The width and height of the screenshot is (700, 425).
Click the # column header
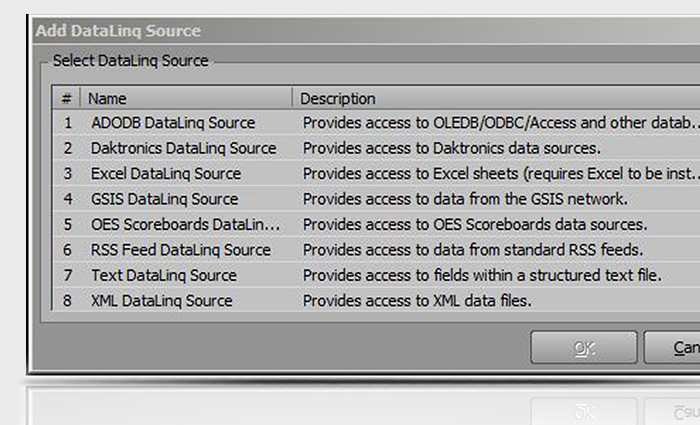point(67,98)
